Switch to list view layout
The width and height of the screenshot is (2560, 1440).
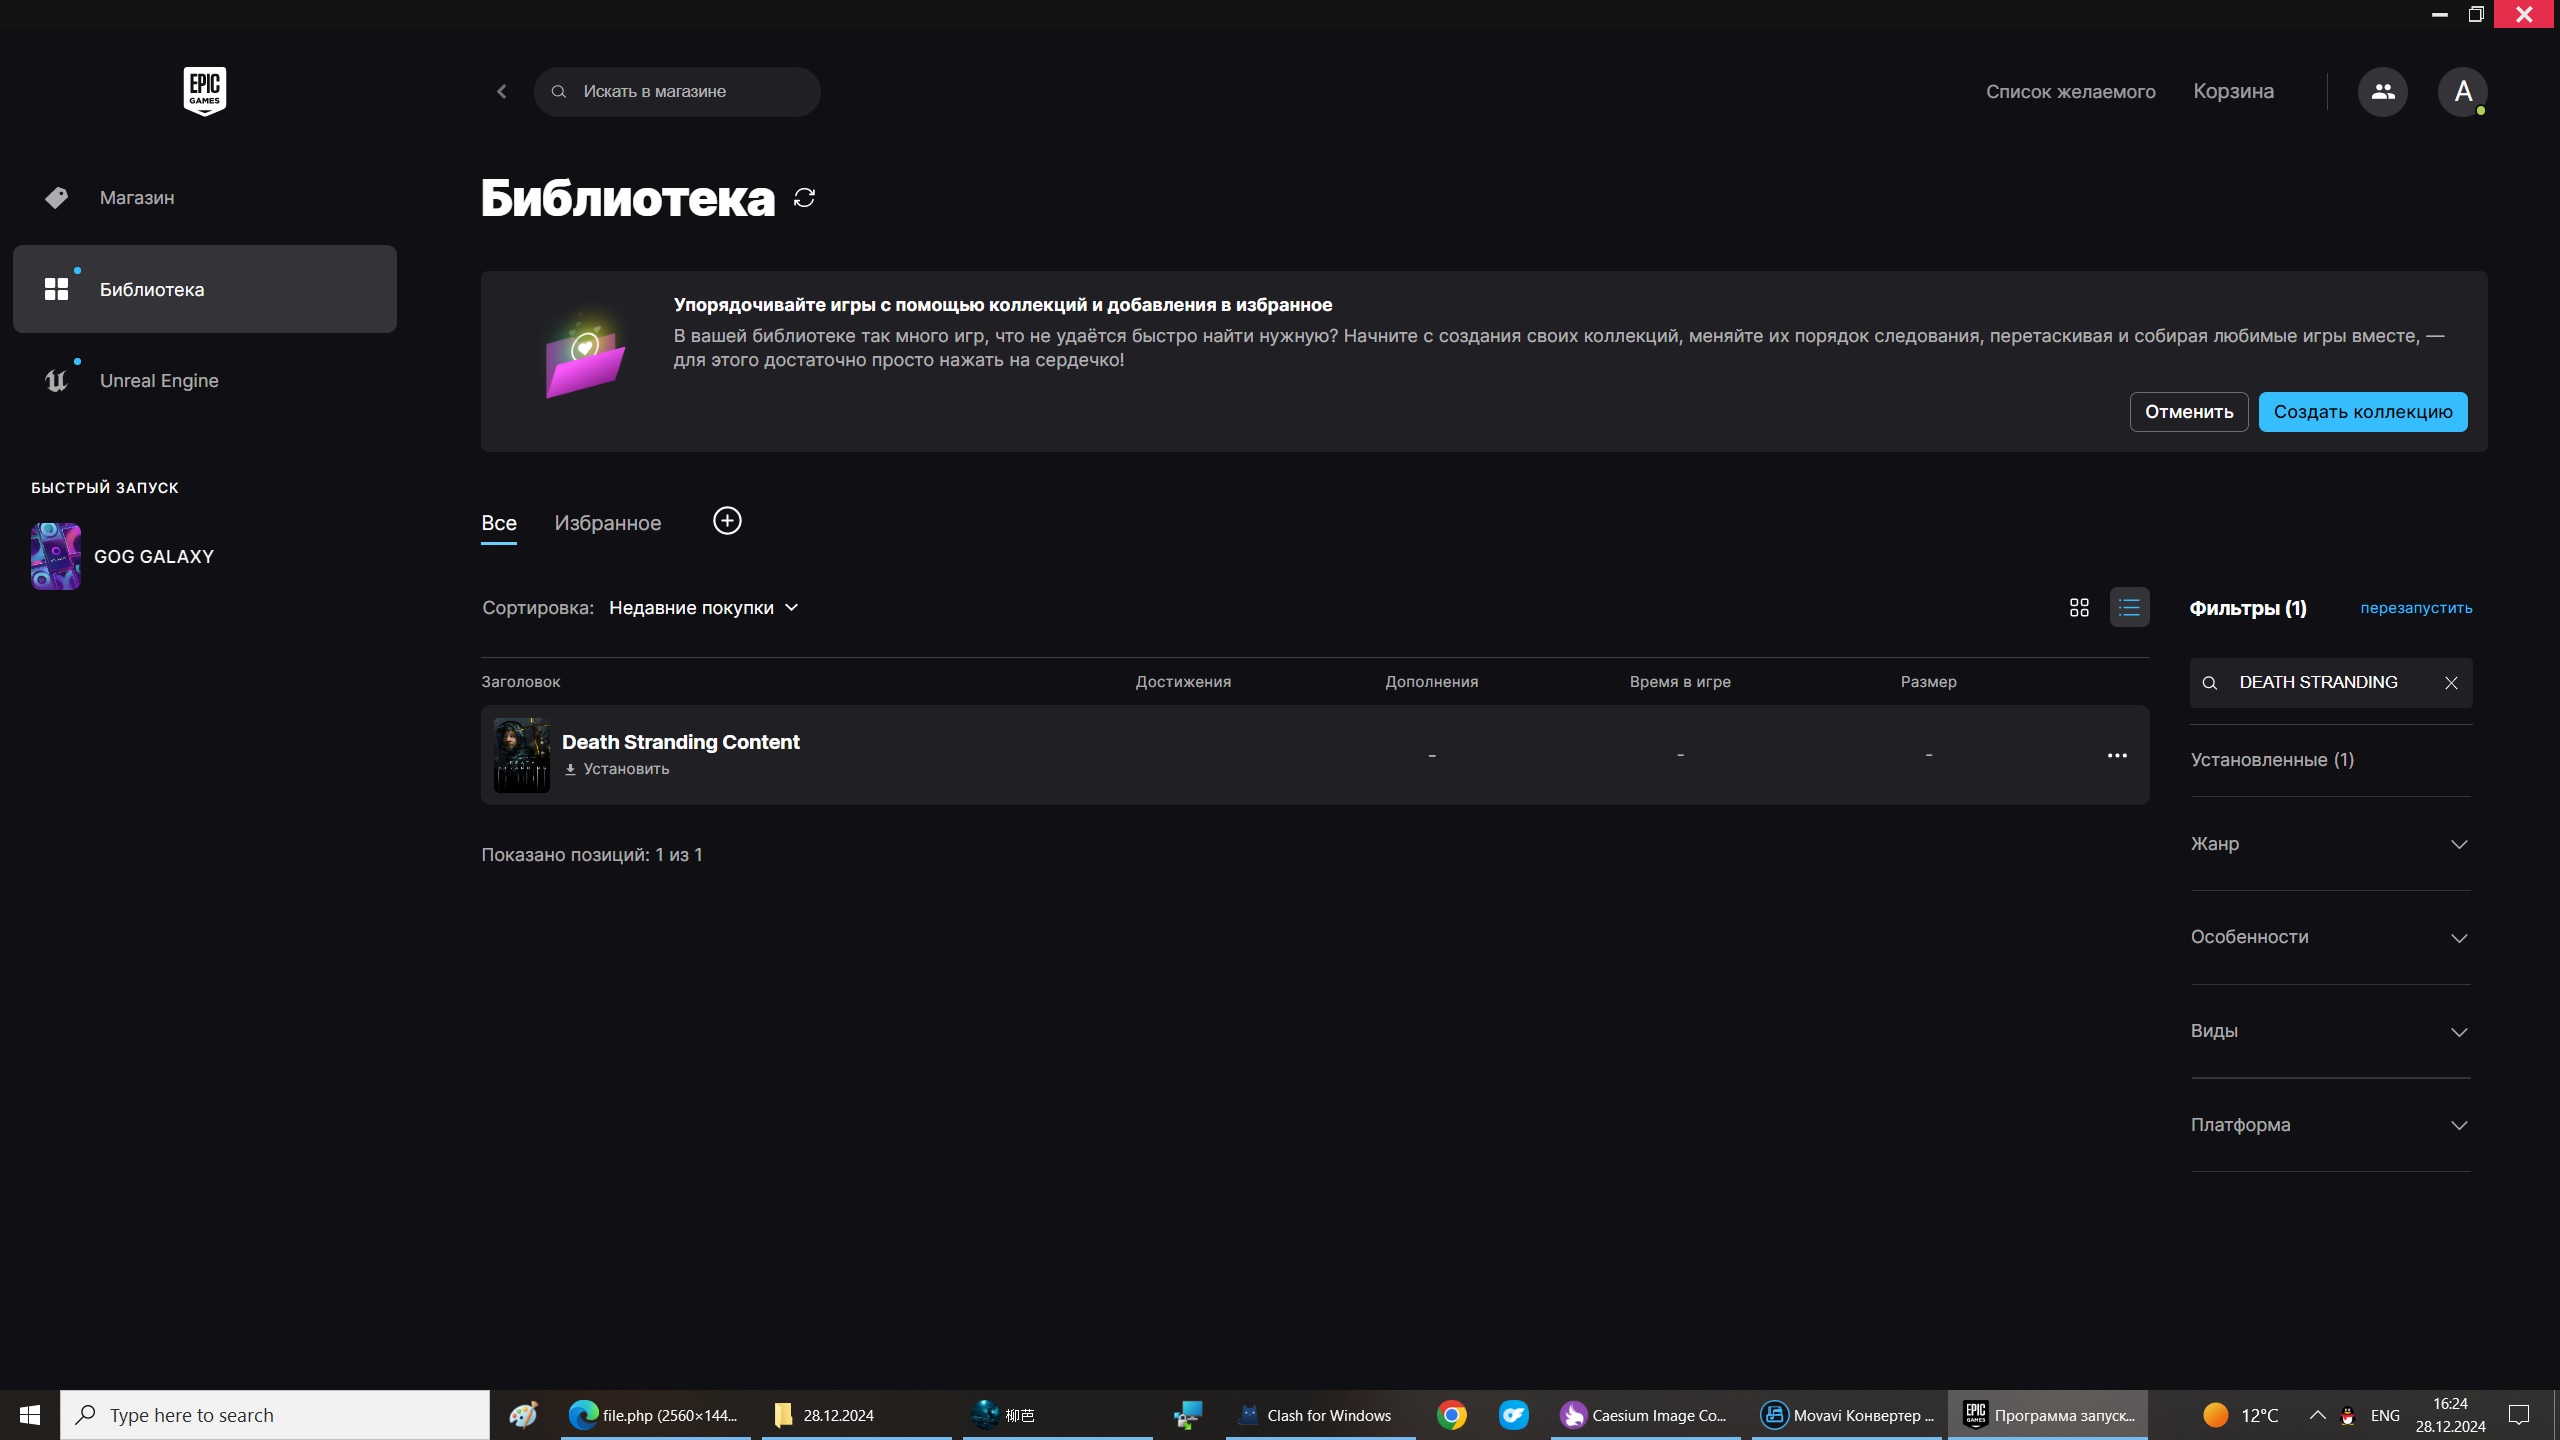coord(2129,607)
